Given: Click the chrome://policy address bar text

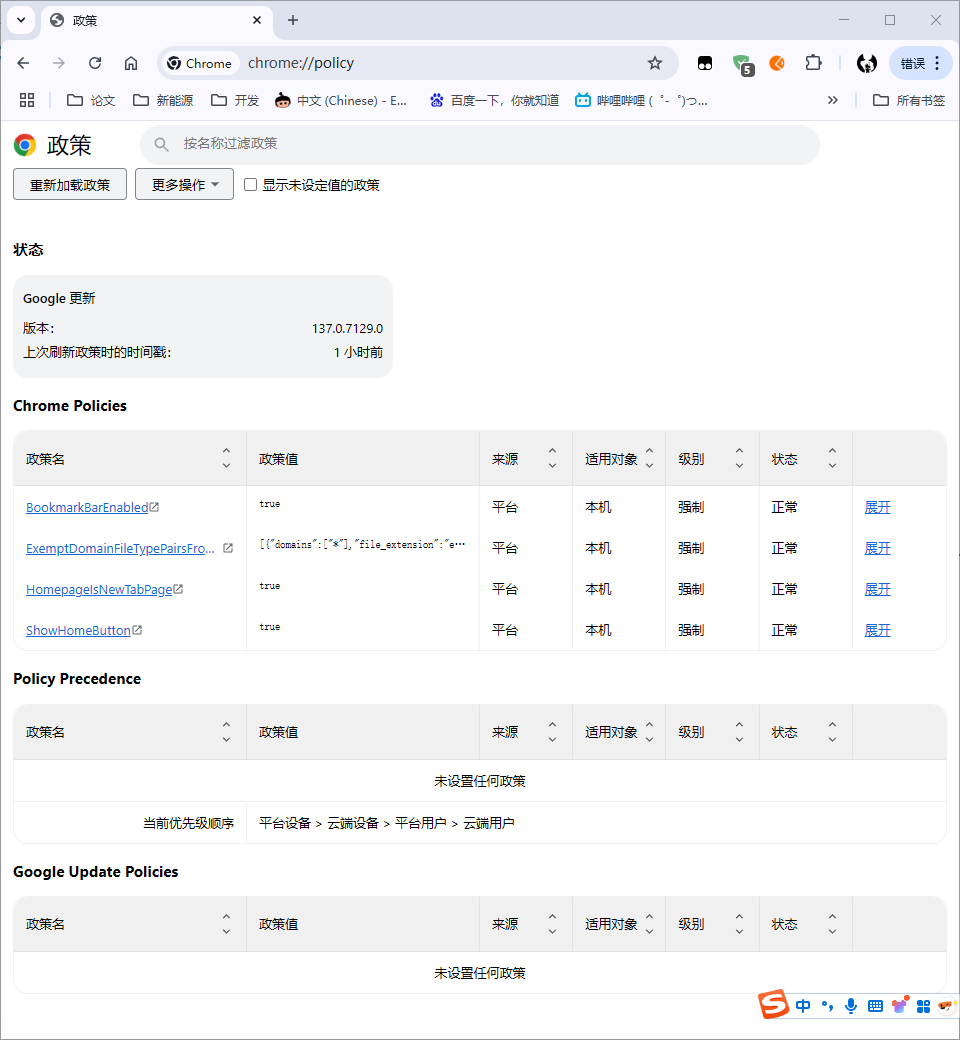Looking at the screenshot, I should 301,63.
